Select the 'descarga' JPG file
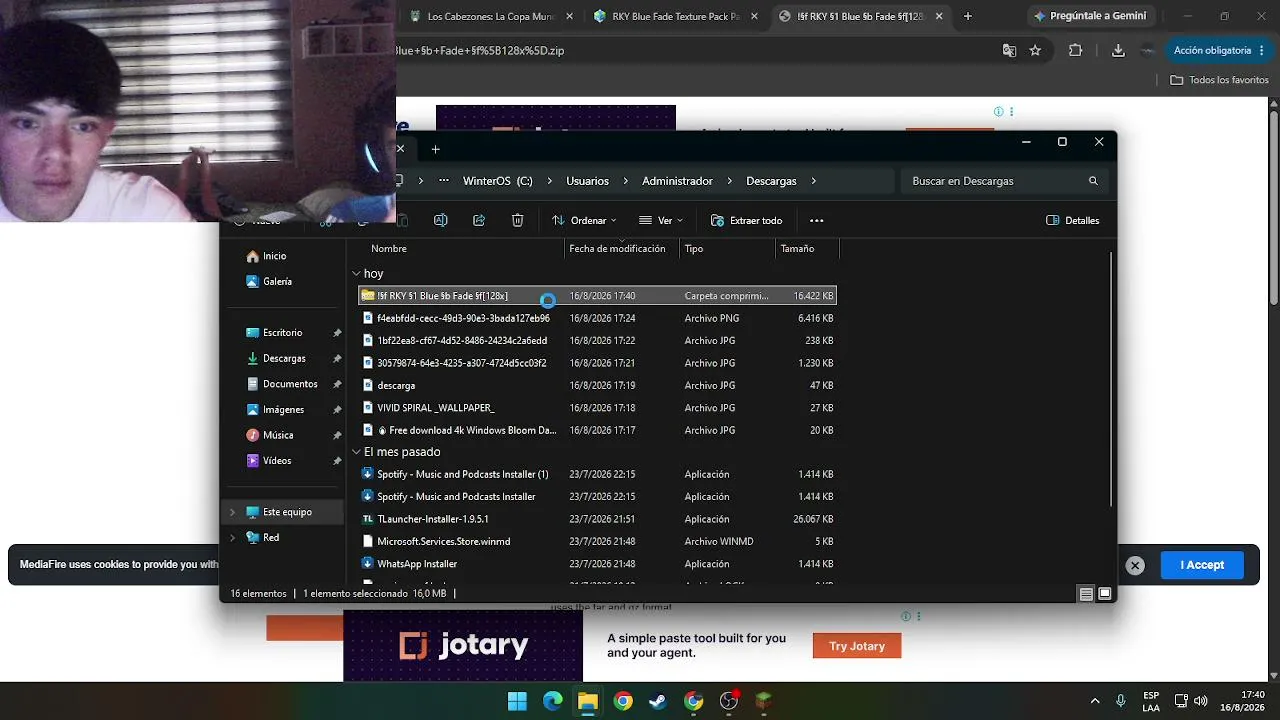 pyautogui.click(x=597, y=385)
